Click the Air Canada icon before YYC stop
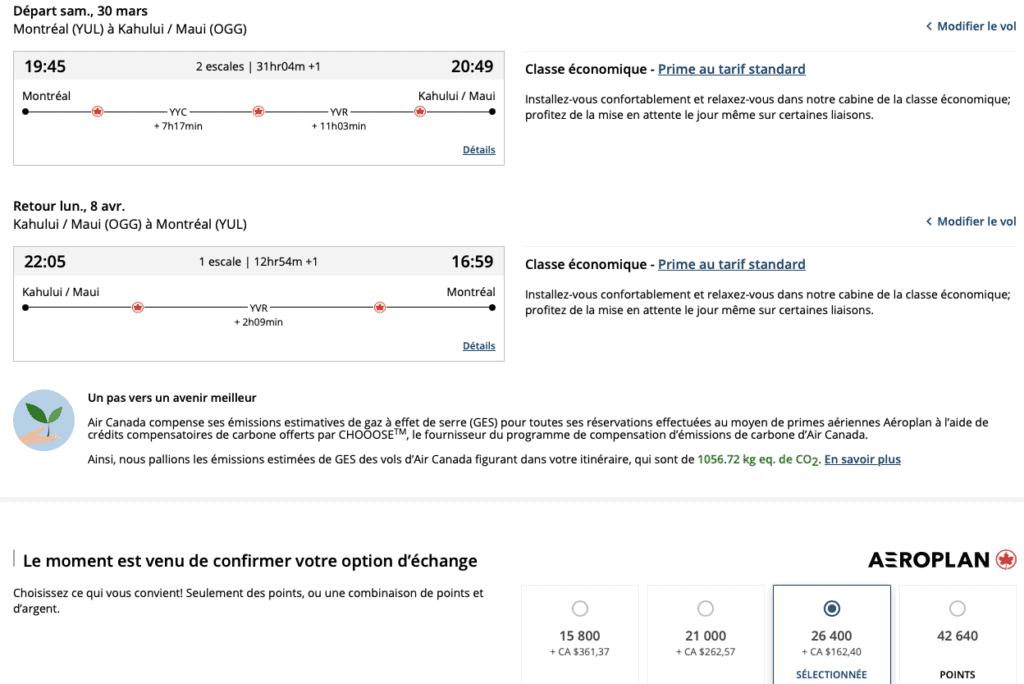The height and width of the screenshot is (684, 1024). [97, 111]
